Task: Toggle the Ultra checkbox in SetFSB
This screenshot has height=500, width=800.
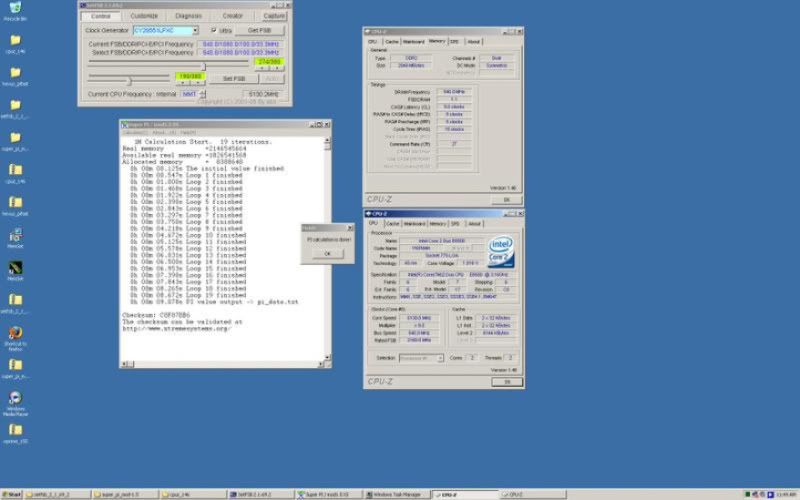Action: pyautogui.click(x=214, y=31)
